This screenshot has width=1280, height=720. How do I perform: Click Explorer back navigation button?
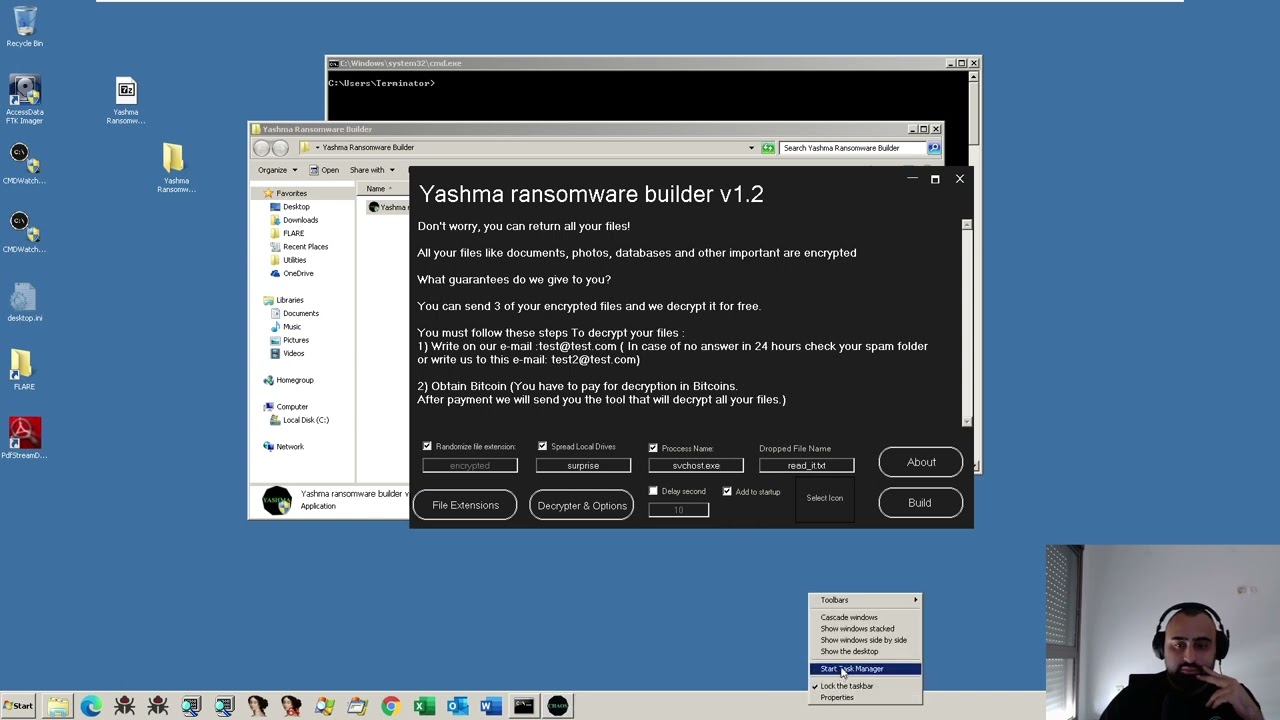261,148
